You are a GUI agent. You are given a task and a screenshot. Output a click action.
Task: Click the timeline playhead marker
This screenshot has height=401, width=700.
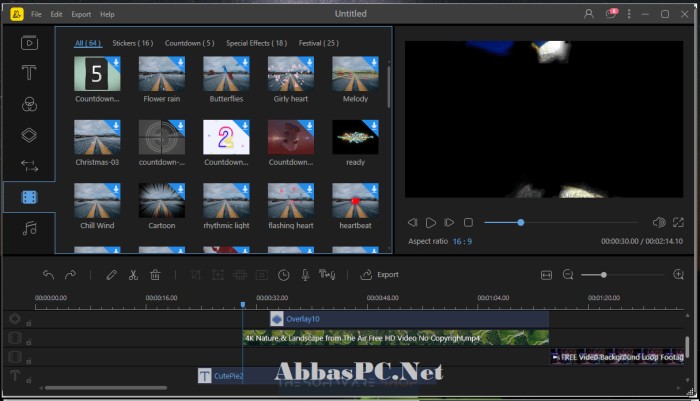tap(243, 305)
